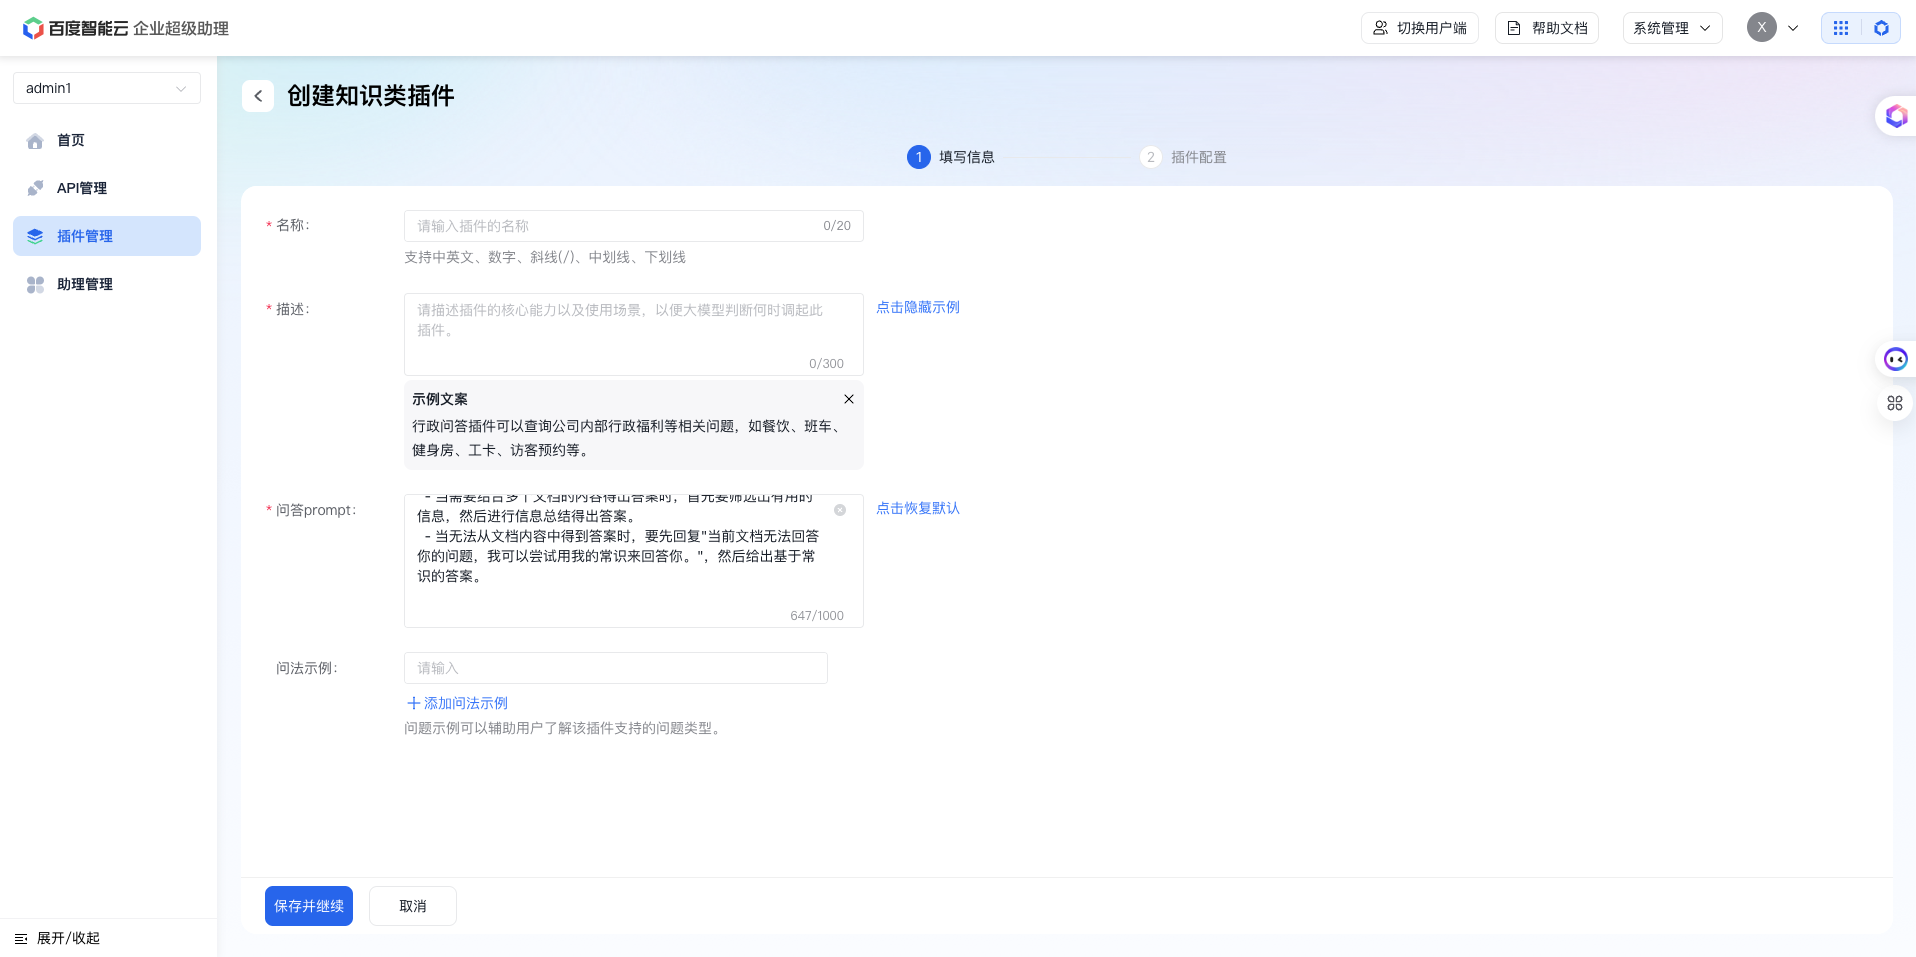Go back using the arrow button
The width and height of the screenshot is (1916, 957).
258,96
